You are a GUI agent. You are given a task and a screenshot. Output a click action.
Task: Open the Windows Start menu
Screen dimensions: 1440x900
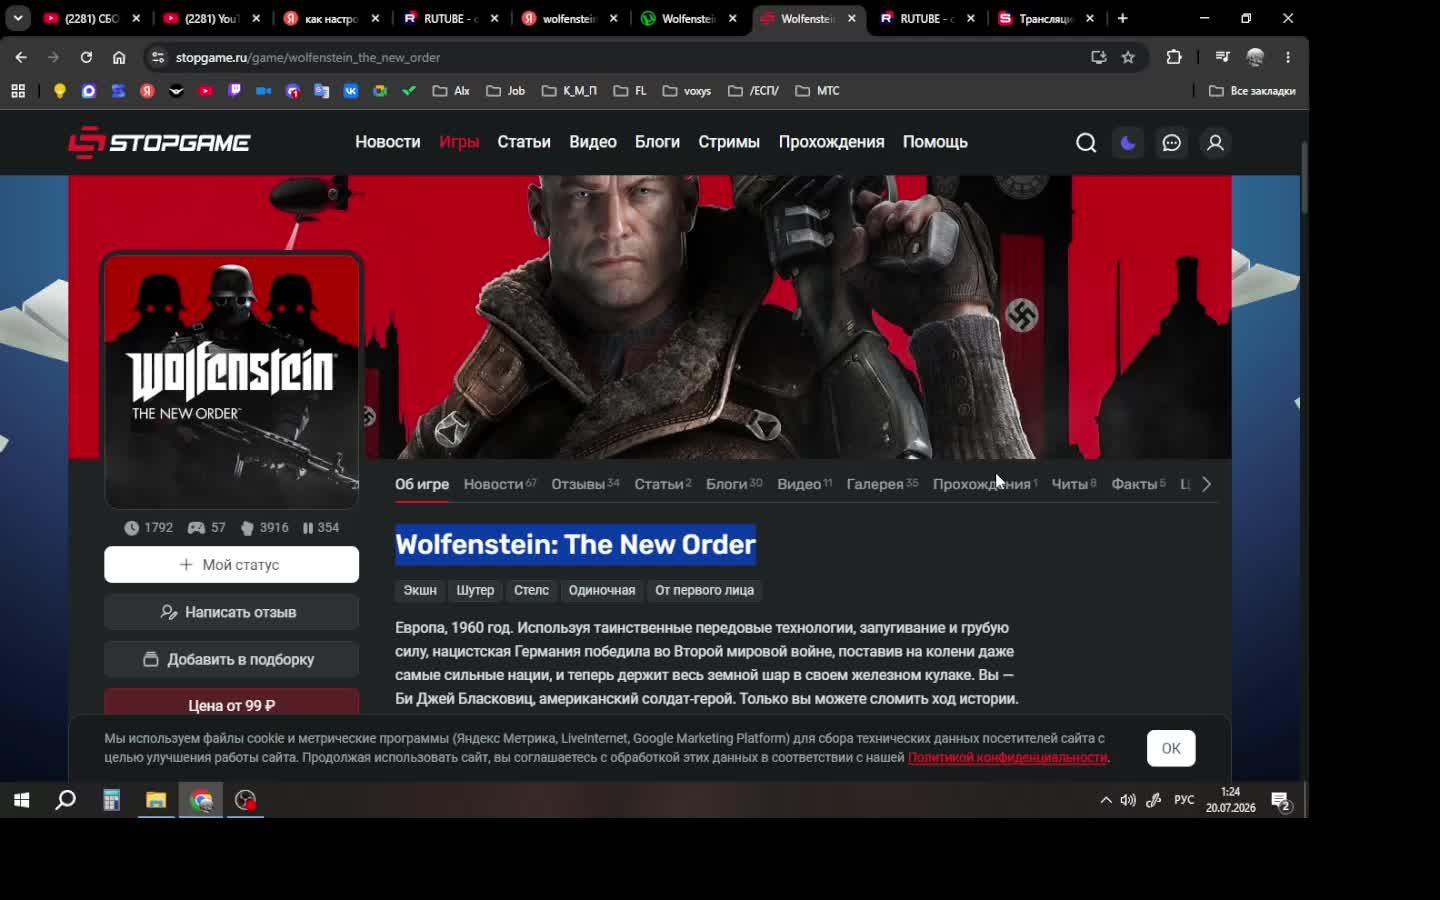[x=21, y=800]
